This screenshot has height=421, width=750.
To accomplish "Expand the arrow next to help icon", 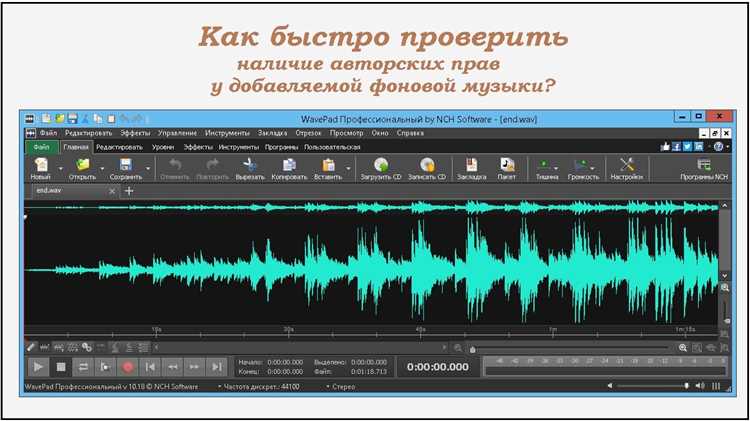I will click(x=728, y=147).
